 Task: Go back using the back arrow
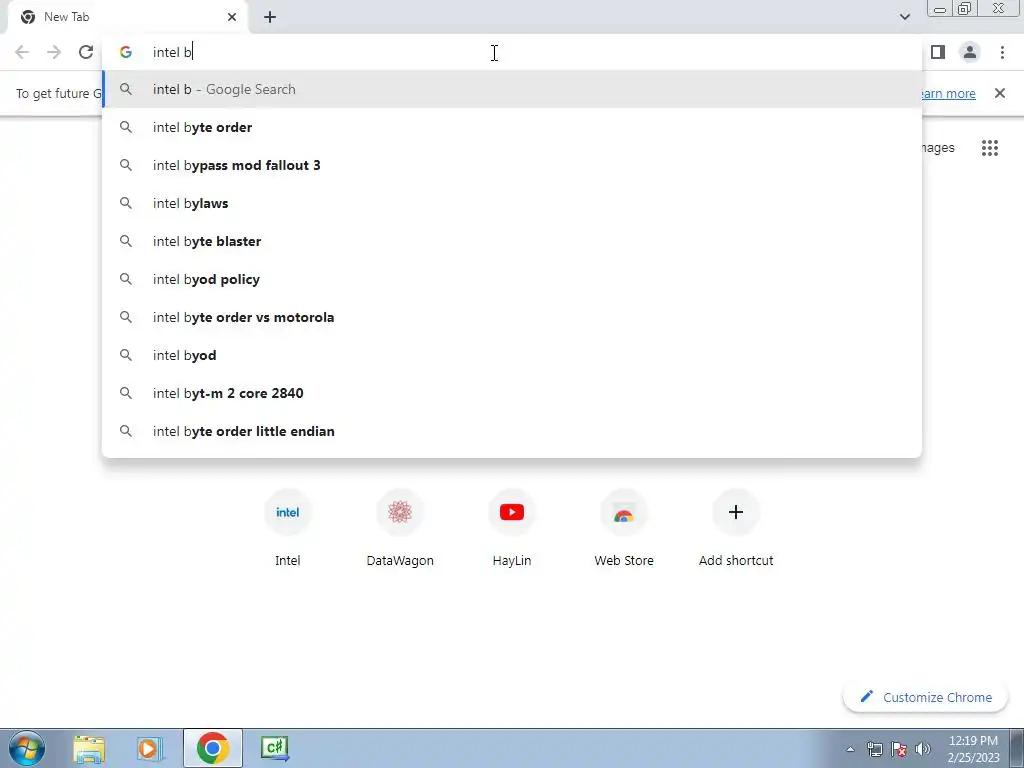[x=22, y=52]
